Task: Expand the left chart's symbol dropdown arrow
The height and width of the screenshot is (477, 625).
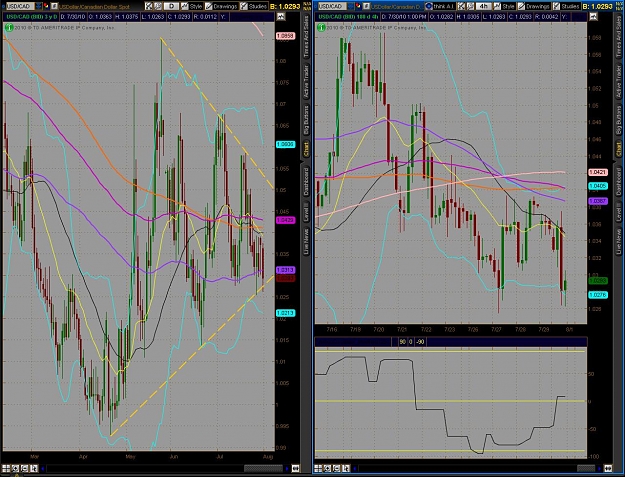Action: (x=38, y=6)
